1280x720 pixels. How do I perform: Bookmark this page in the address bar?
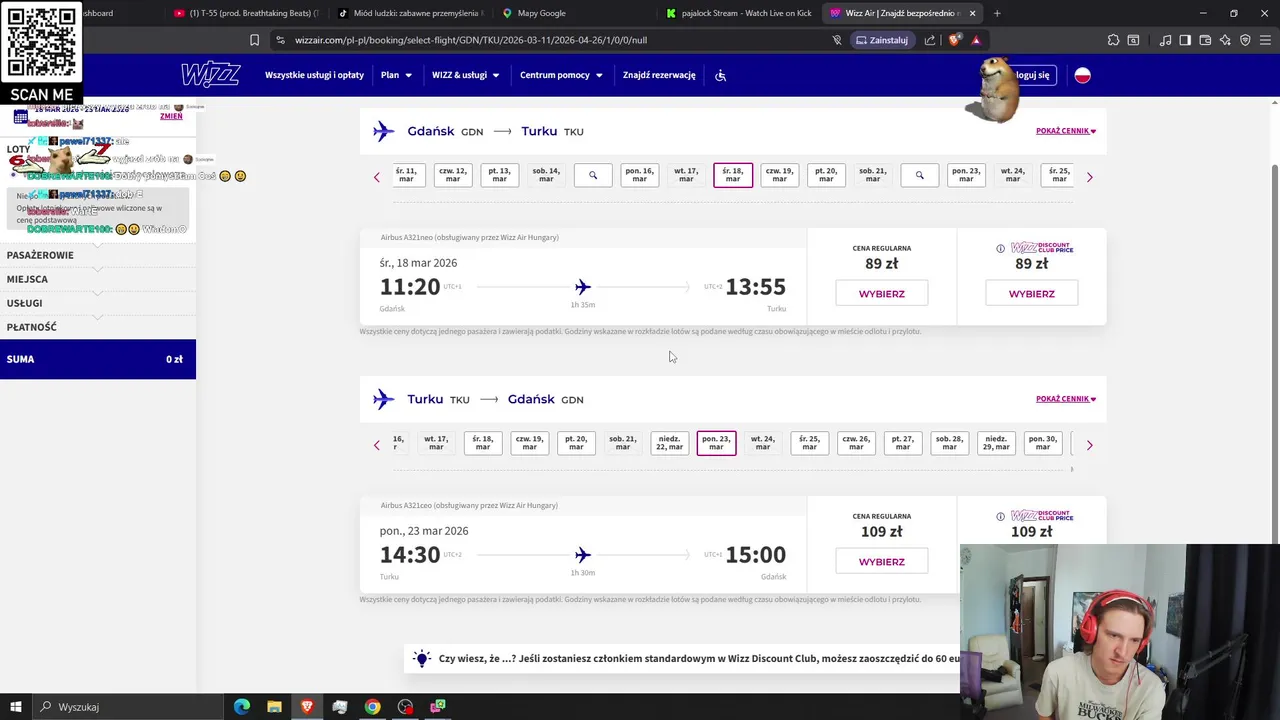[254, 40]
